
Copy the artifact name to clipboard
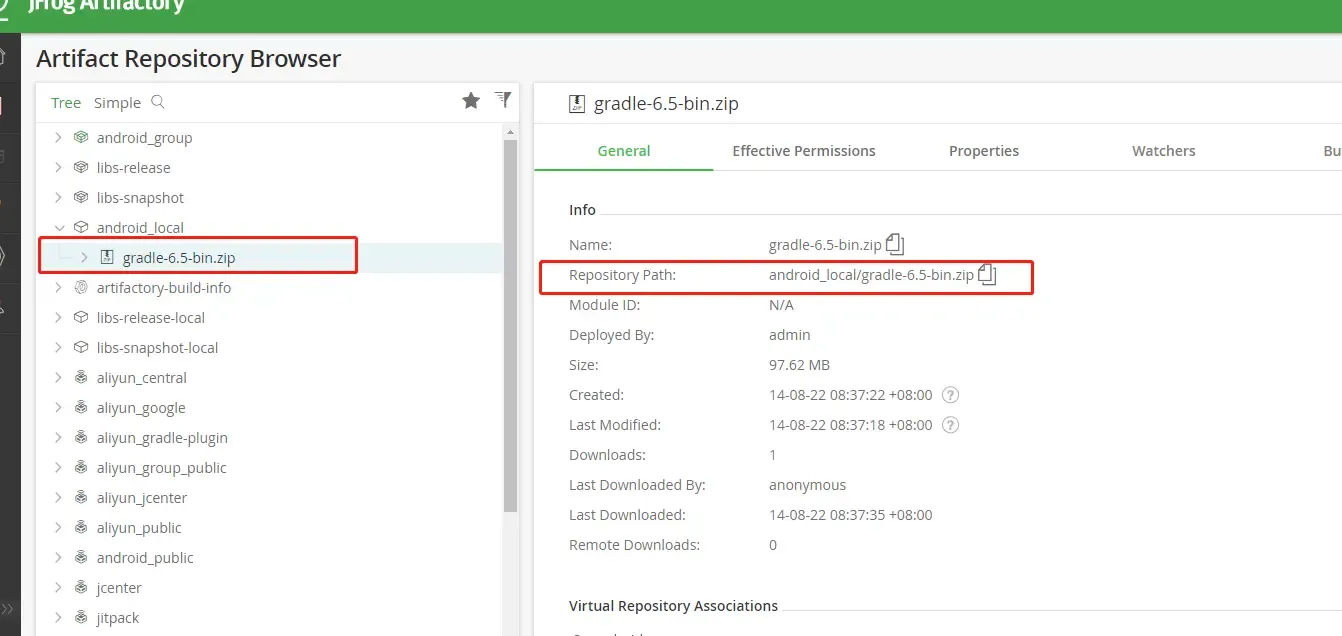[x=895, y=244]
